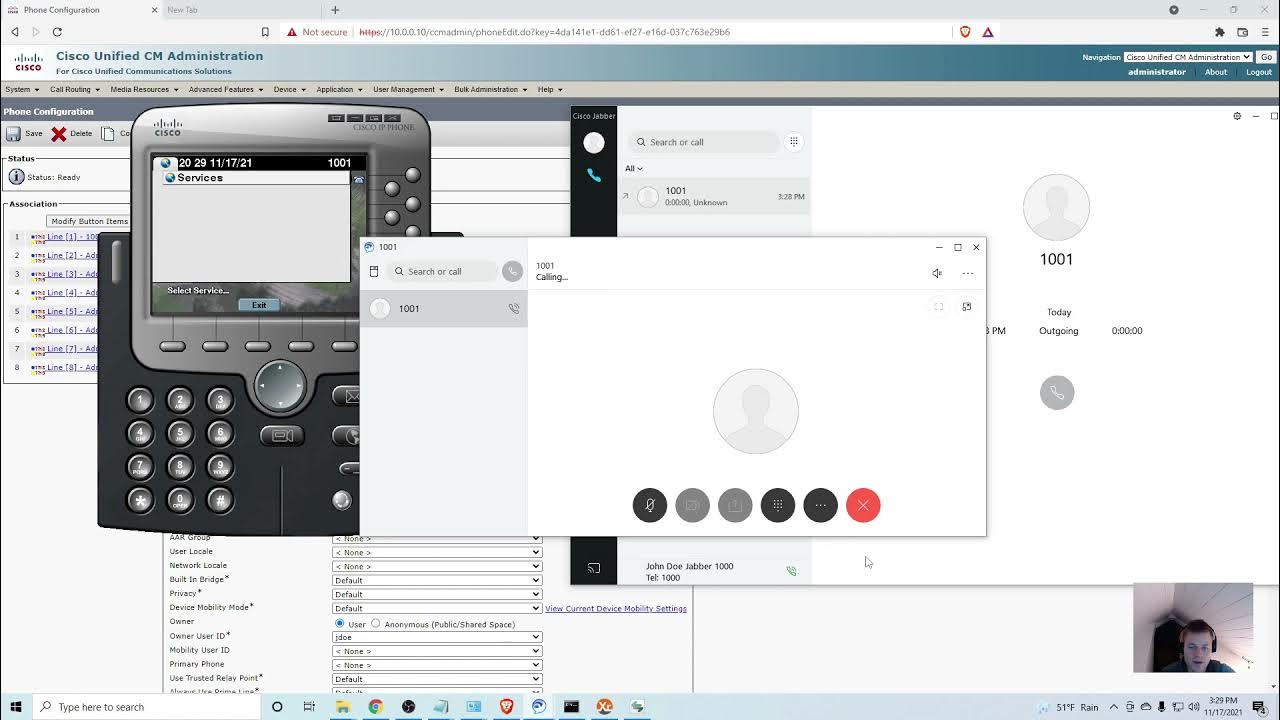Click Exit softkey on IP phone screen
The width and height of the screenshot is (1280, 720).
259,305
